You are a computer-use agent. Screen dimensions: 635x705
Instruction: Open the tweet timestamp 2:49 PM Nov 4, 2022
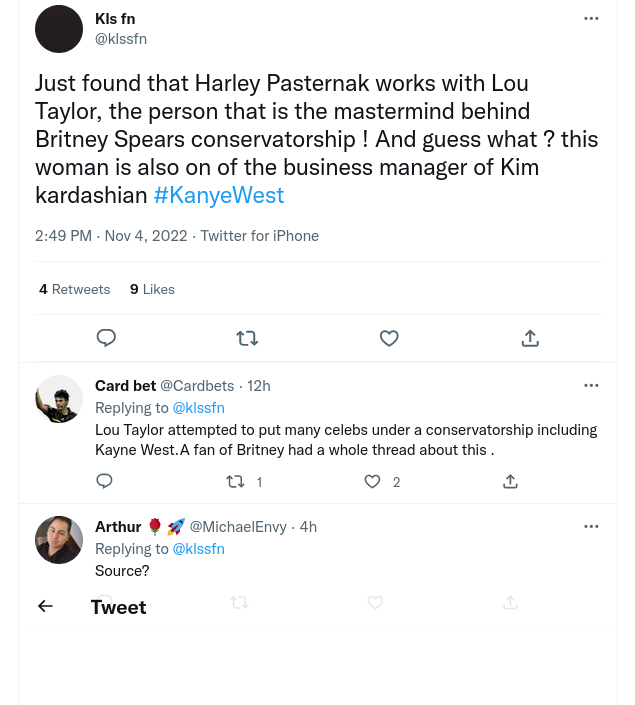(111, 236)
